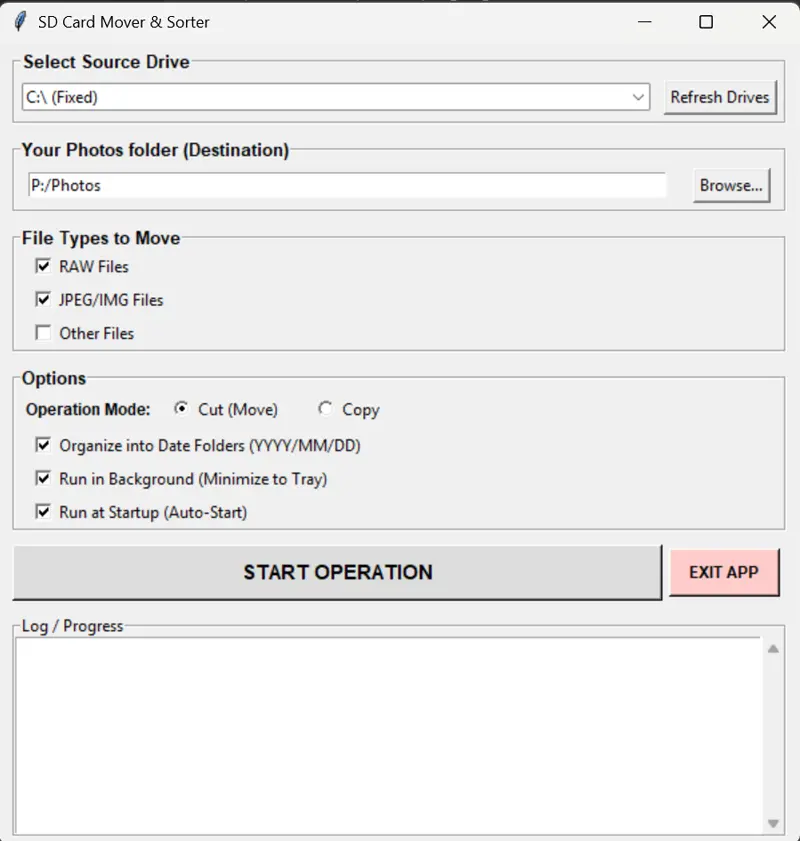Toggle Organize into Date Folders option

click(x=43, y=446)
